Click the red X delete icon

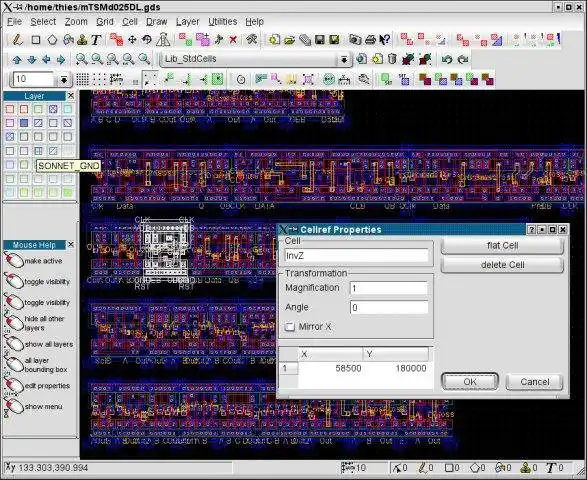(233, 39)
